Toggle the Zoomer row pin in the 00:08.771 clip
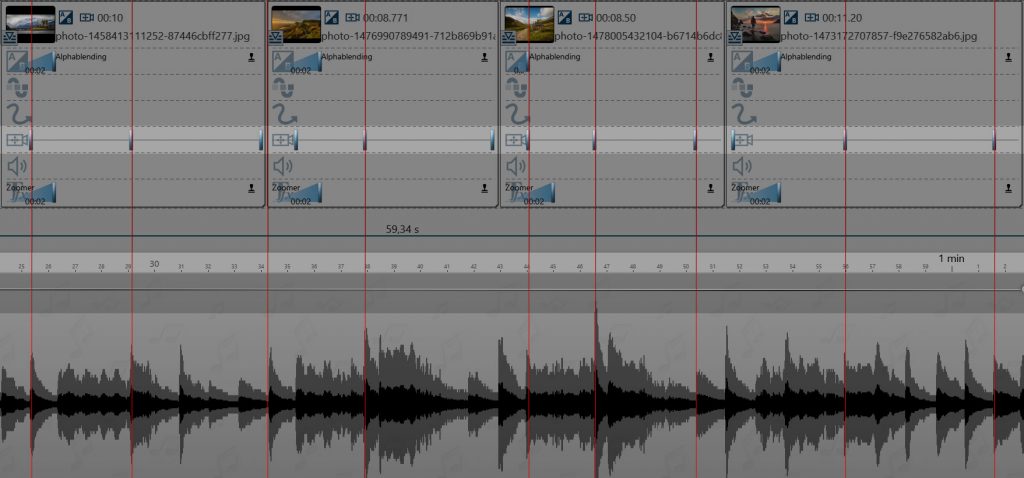 point(485,188)
